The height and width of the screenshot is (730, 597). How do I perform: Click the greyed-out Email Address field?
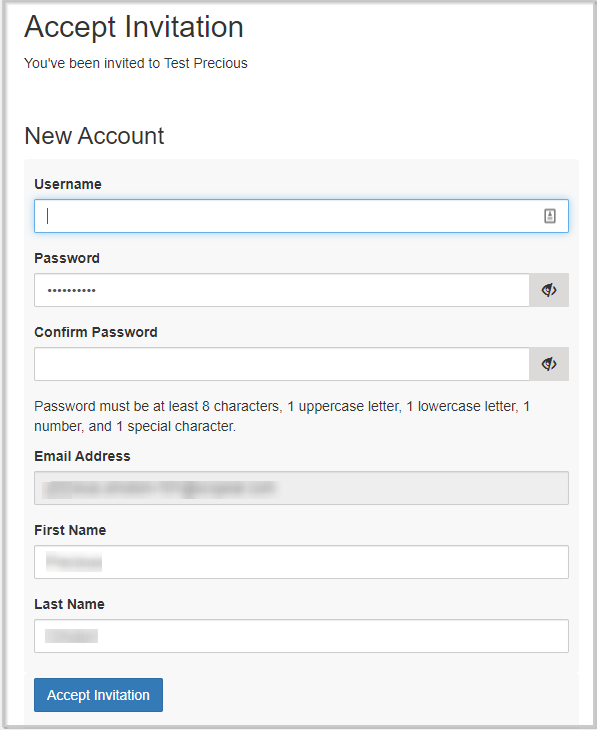click(x=301, y=488)
